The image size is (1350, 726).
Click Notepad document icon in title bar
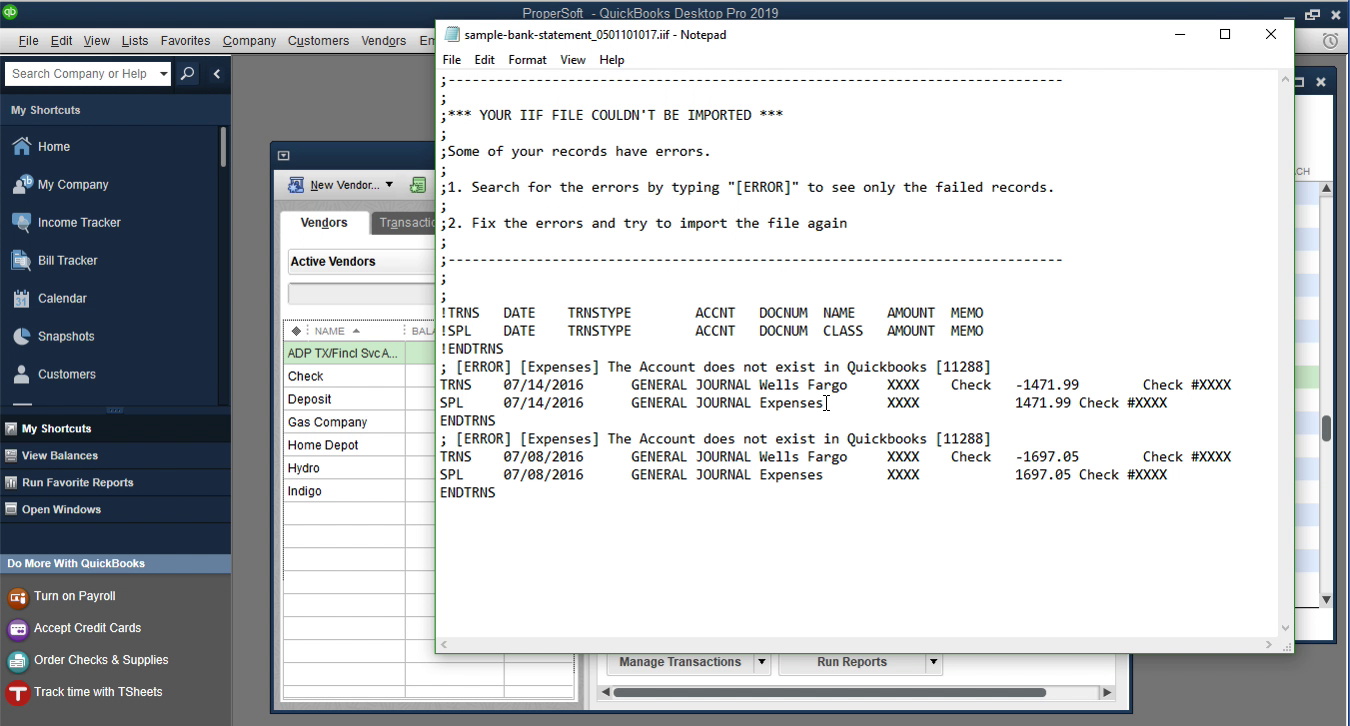point(452,34)
